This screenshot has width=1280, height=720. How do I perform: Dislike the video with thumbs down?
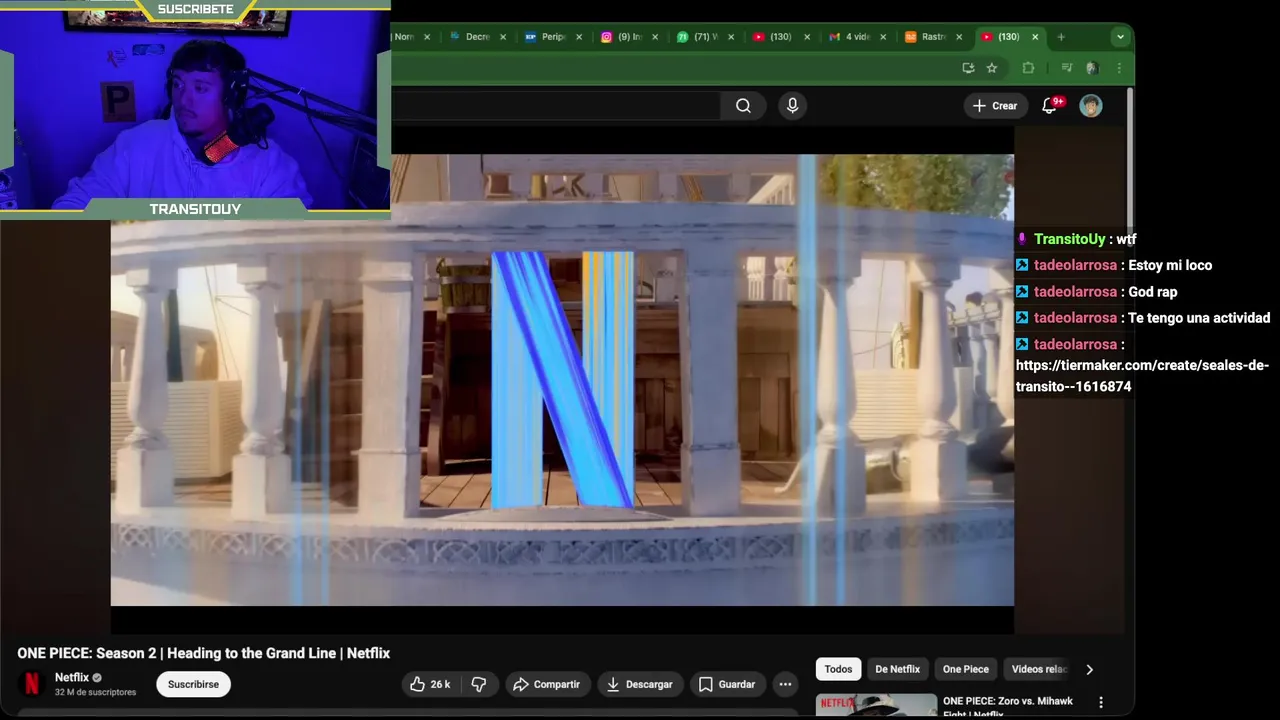tap(479, 684)
